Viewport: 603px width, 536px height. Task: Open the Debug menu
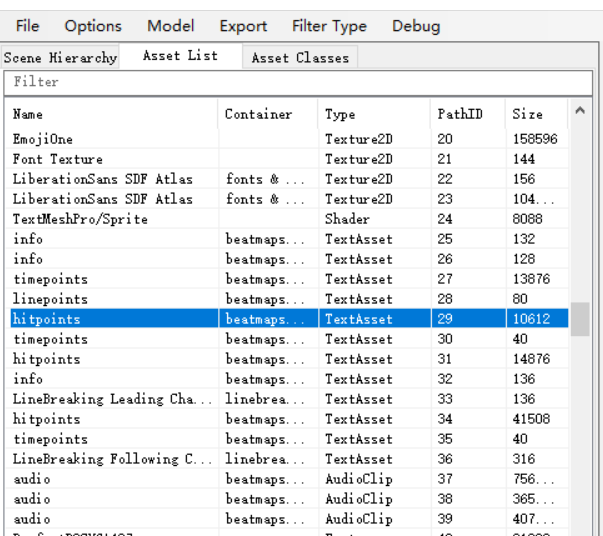click(415, 26)
